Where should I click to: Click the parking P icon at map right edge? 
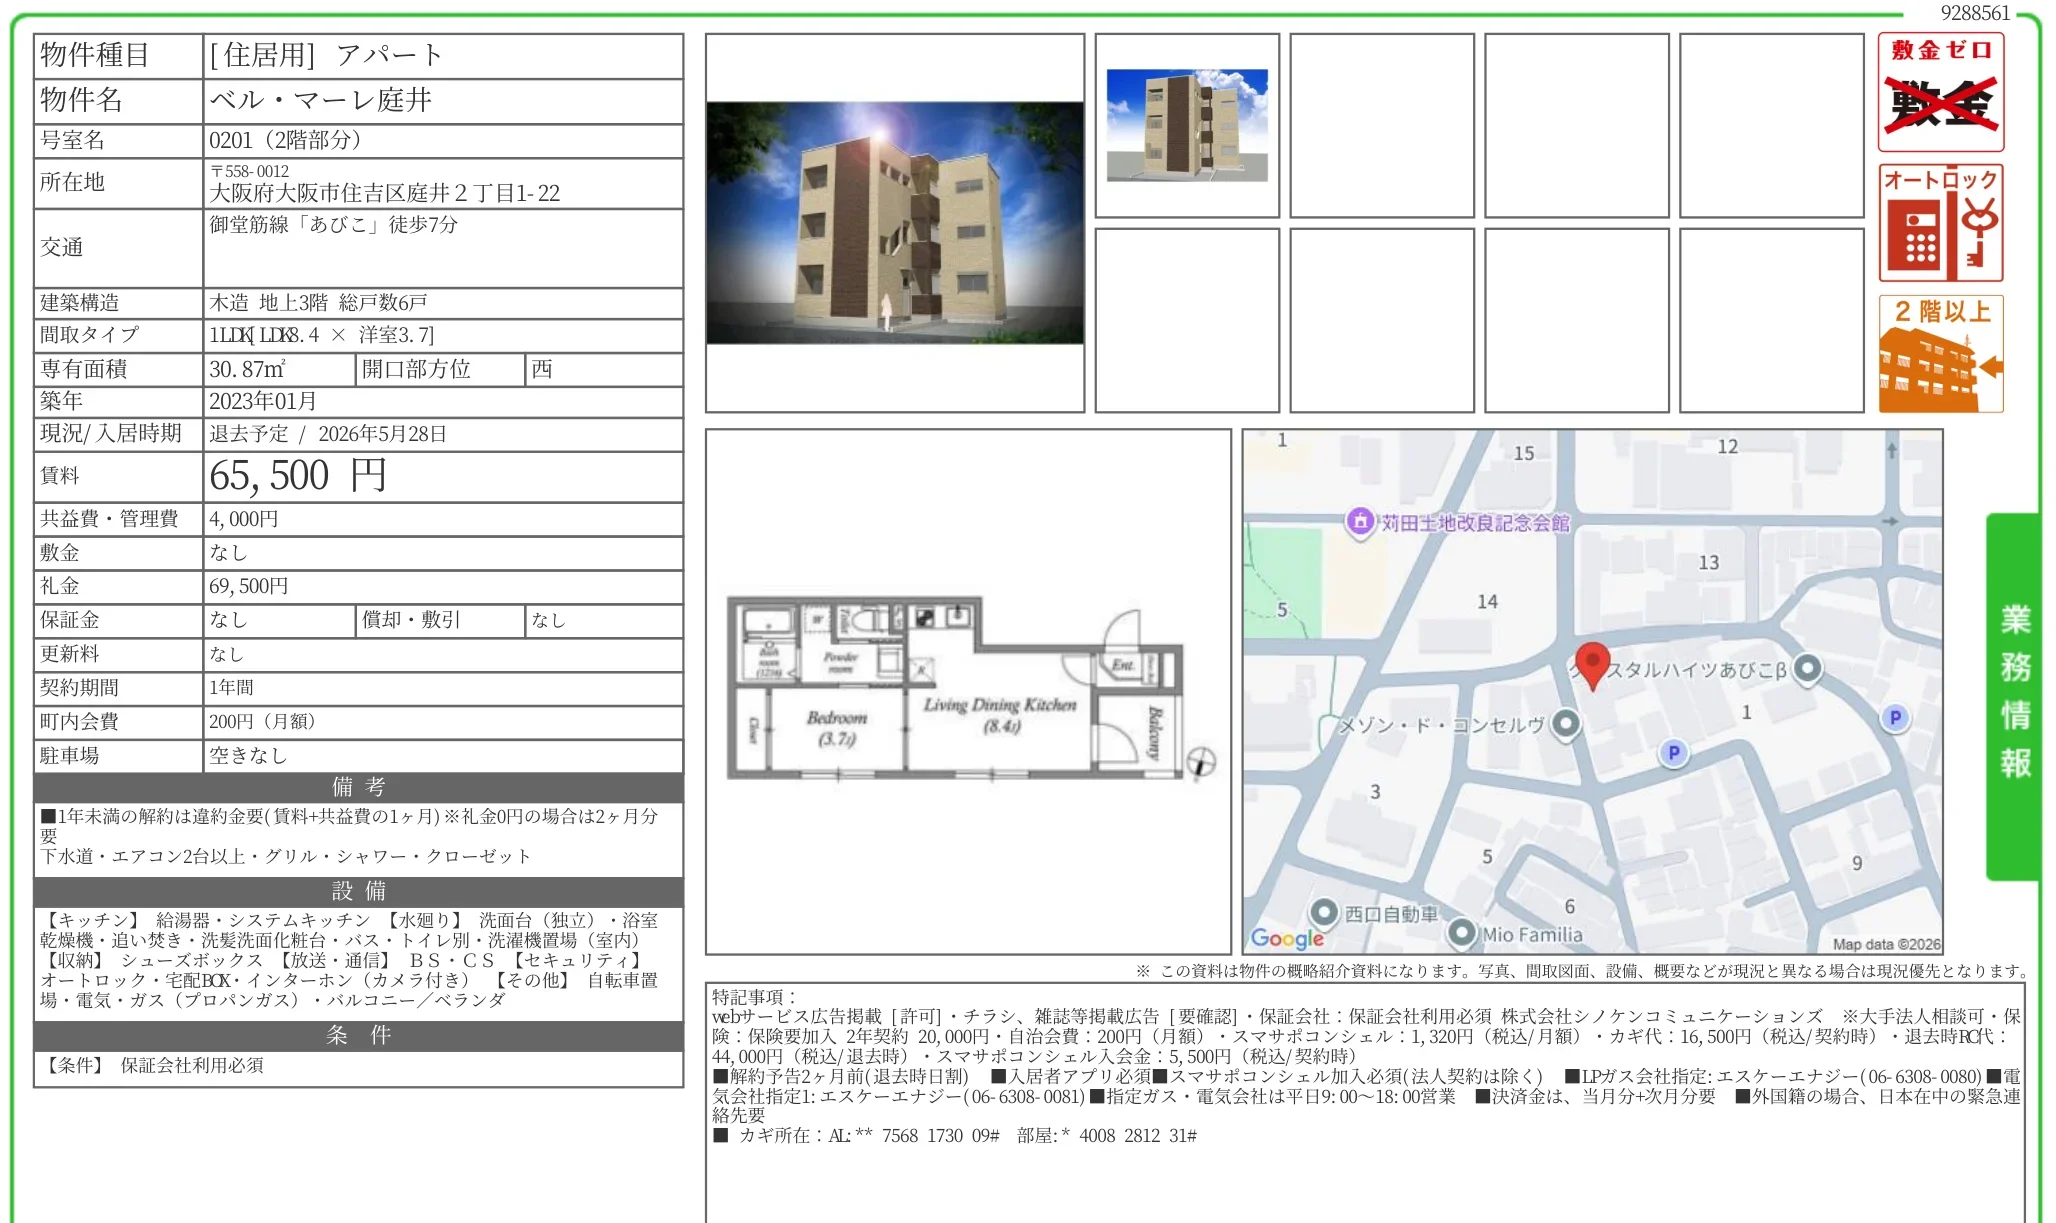click(1895, 718)
